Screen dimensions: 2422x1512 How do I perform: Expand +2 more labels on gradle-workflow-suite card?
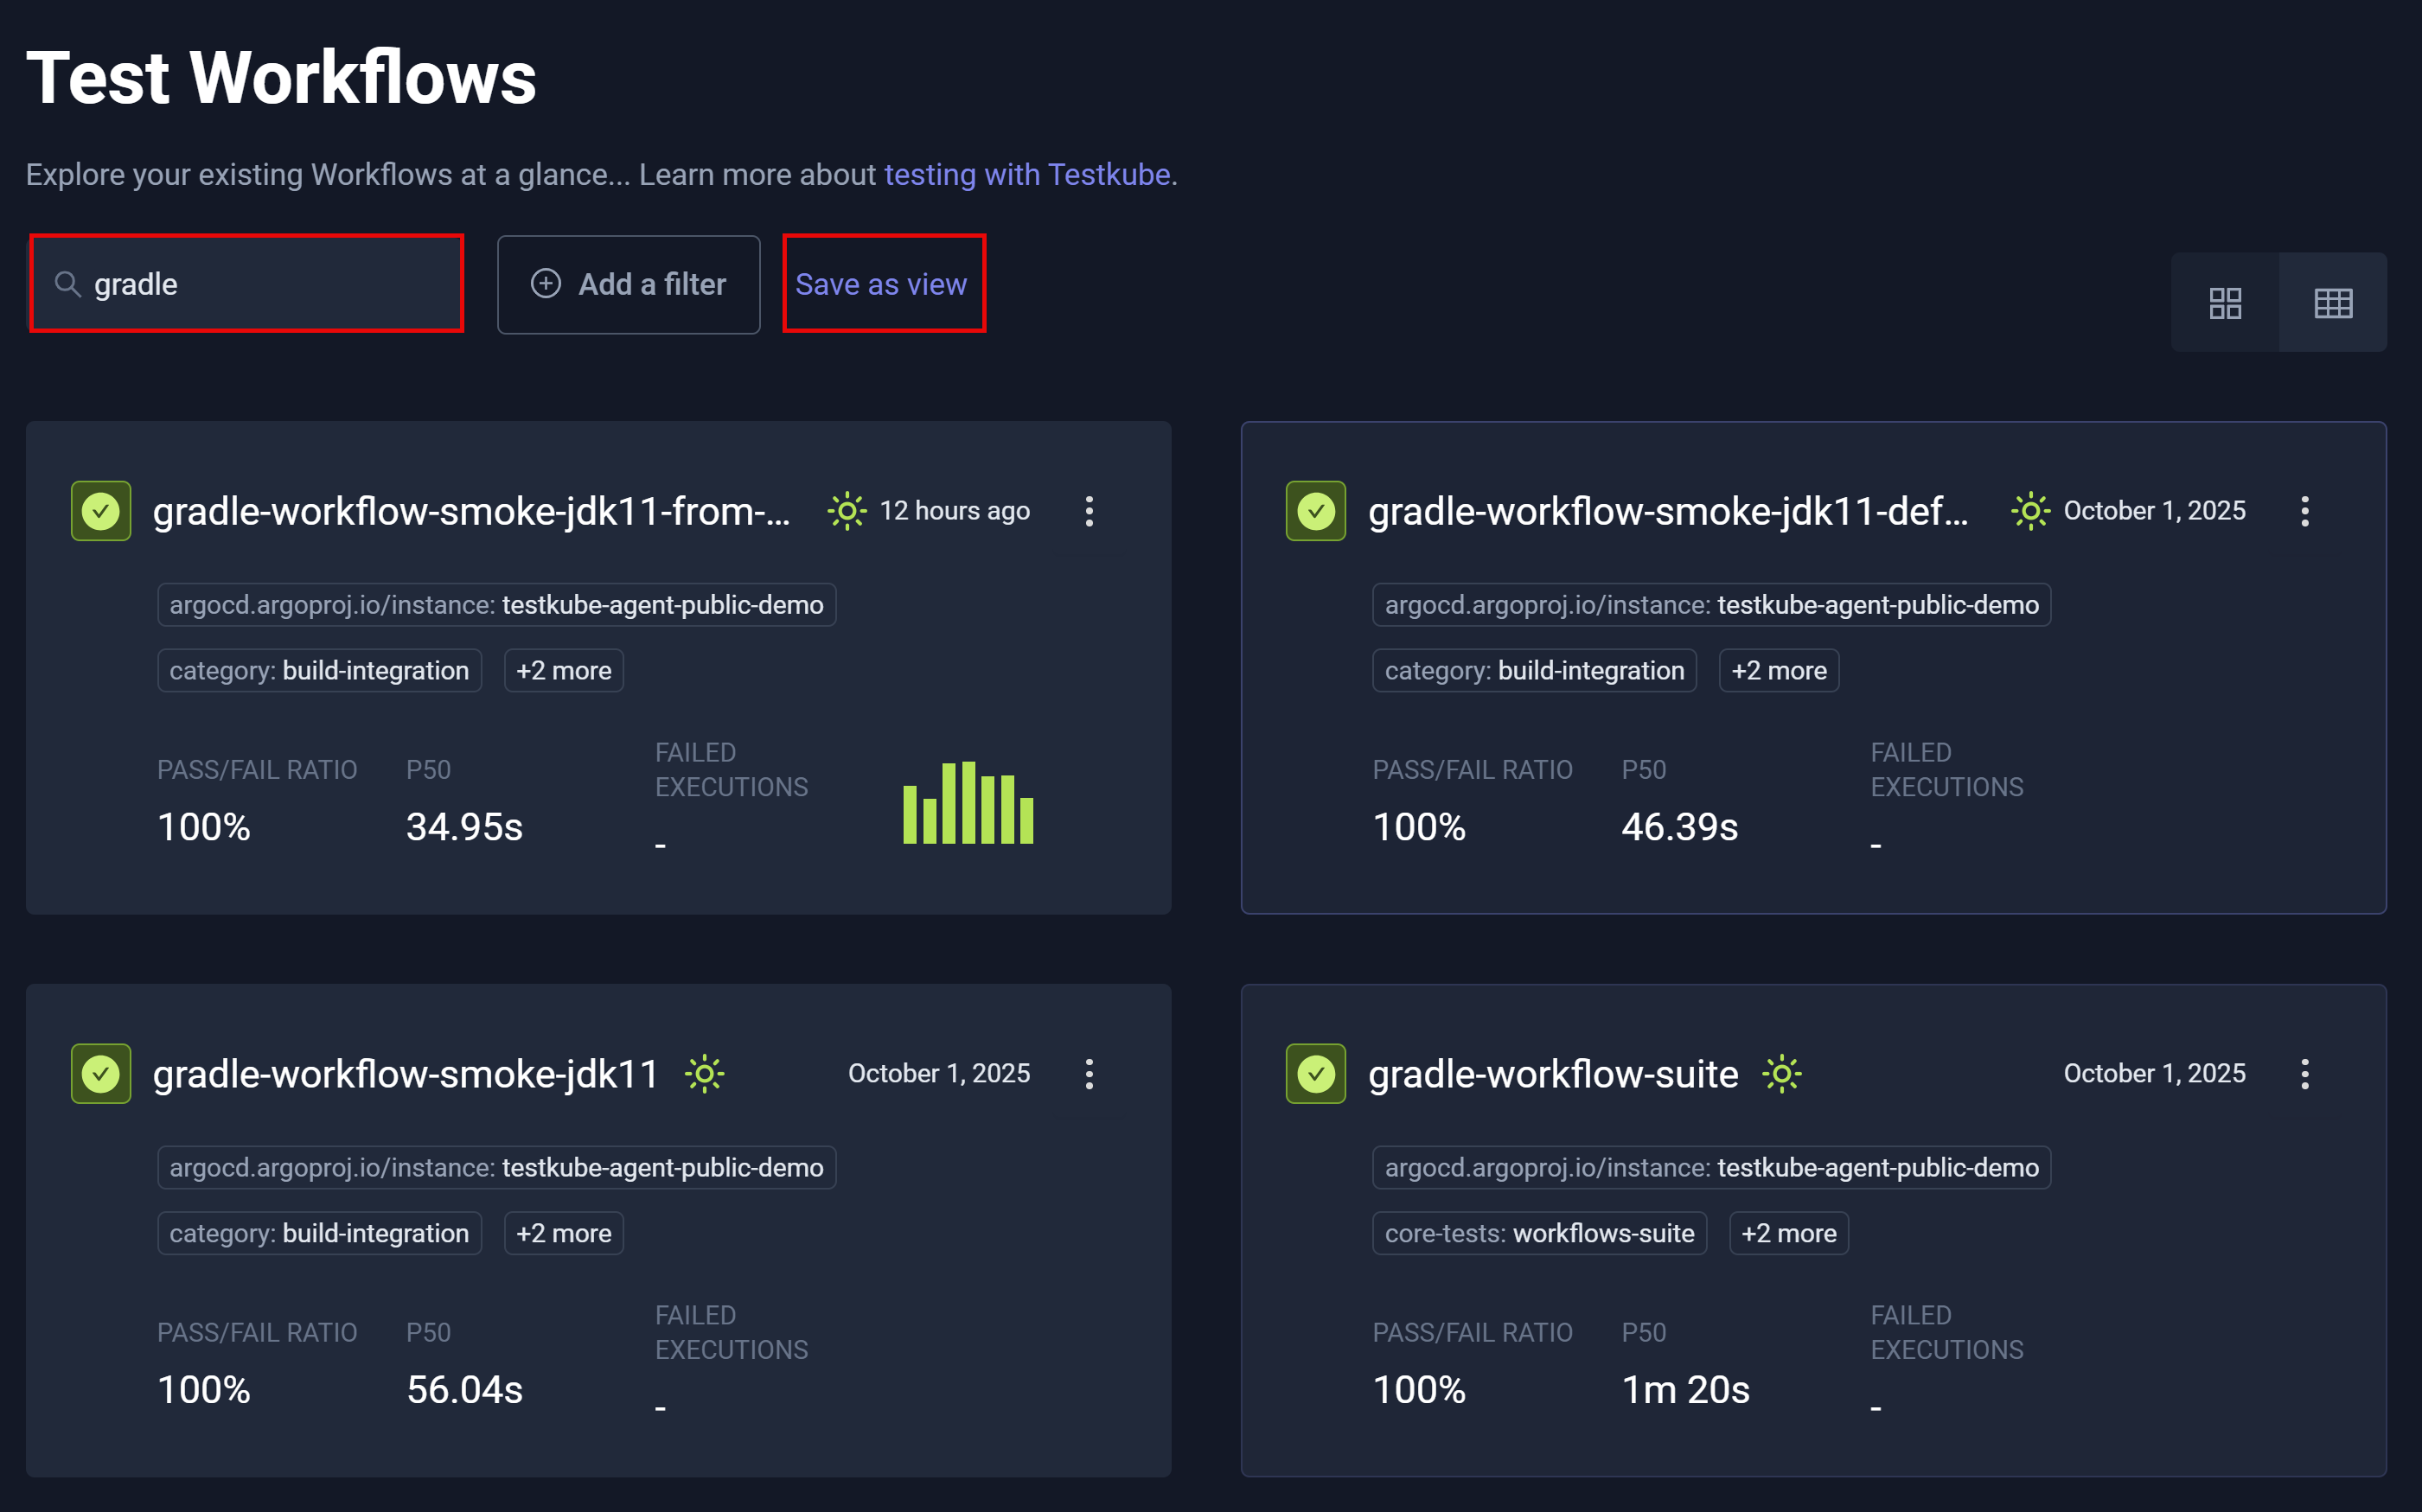coord(1788,1233)
